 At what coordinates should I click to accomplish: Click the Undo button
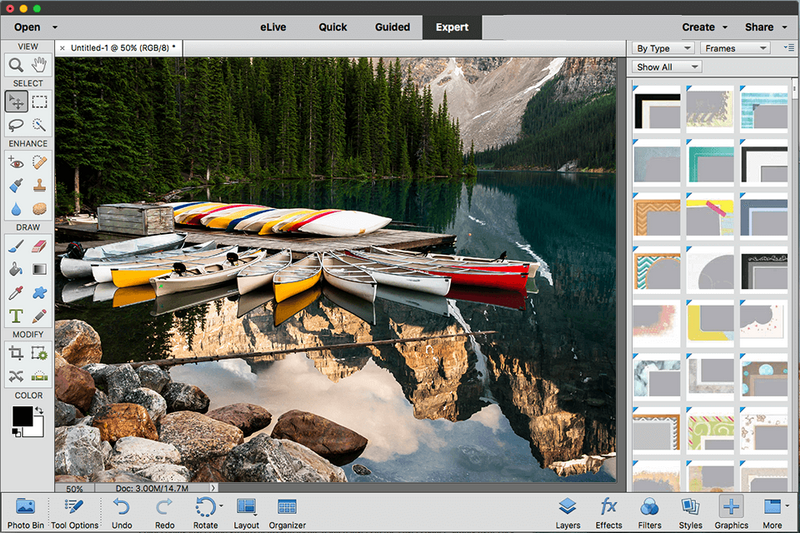coord(121,512)
